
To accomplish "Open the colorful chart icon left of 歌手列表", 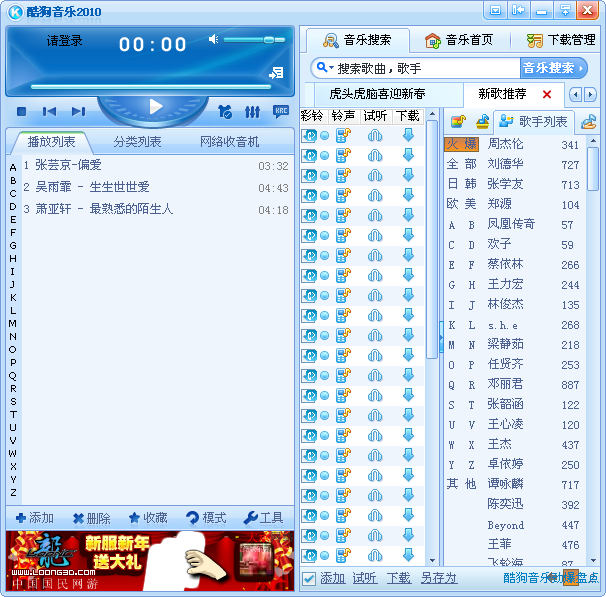I will (458, 122).
